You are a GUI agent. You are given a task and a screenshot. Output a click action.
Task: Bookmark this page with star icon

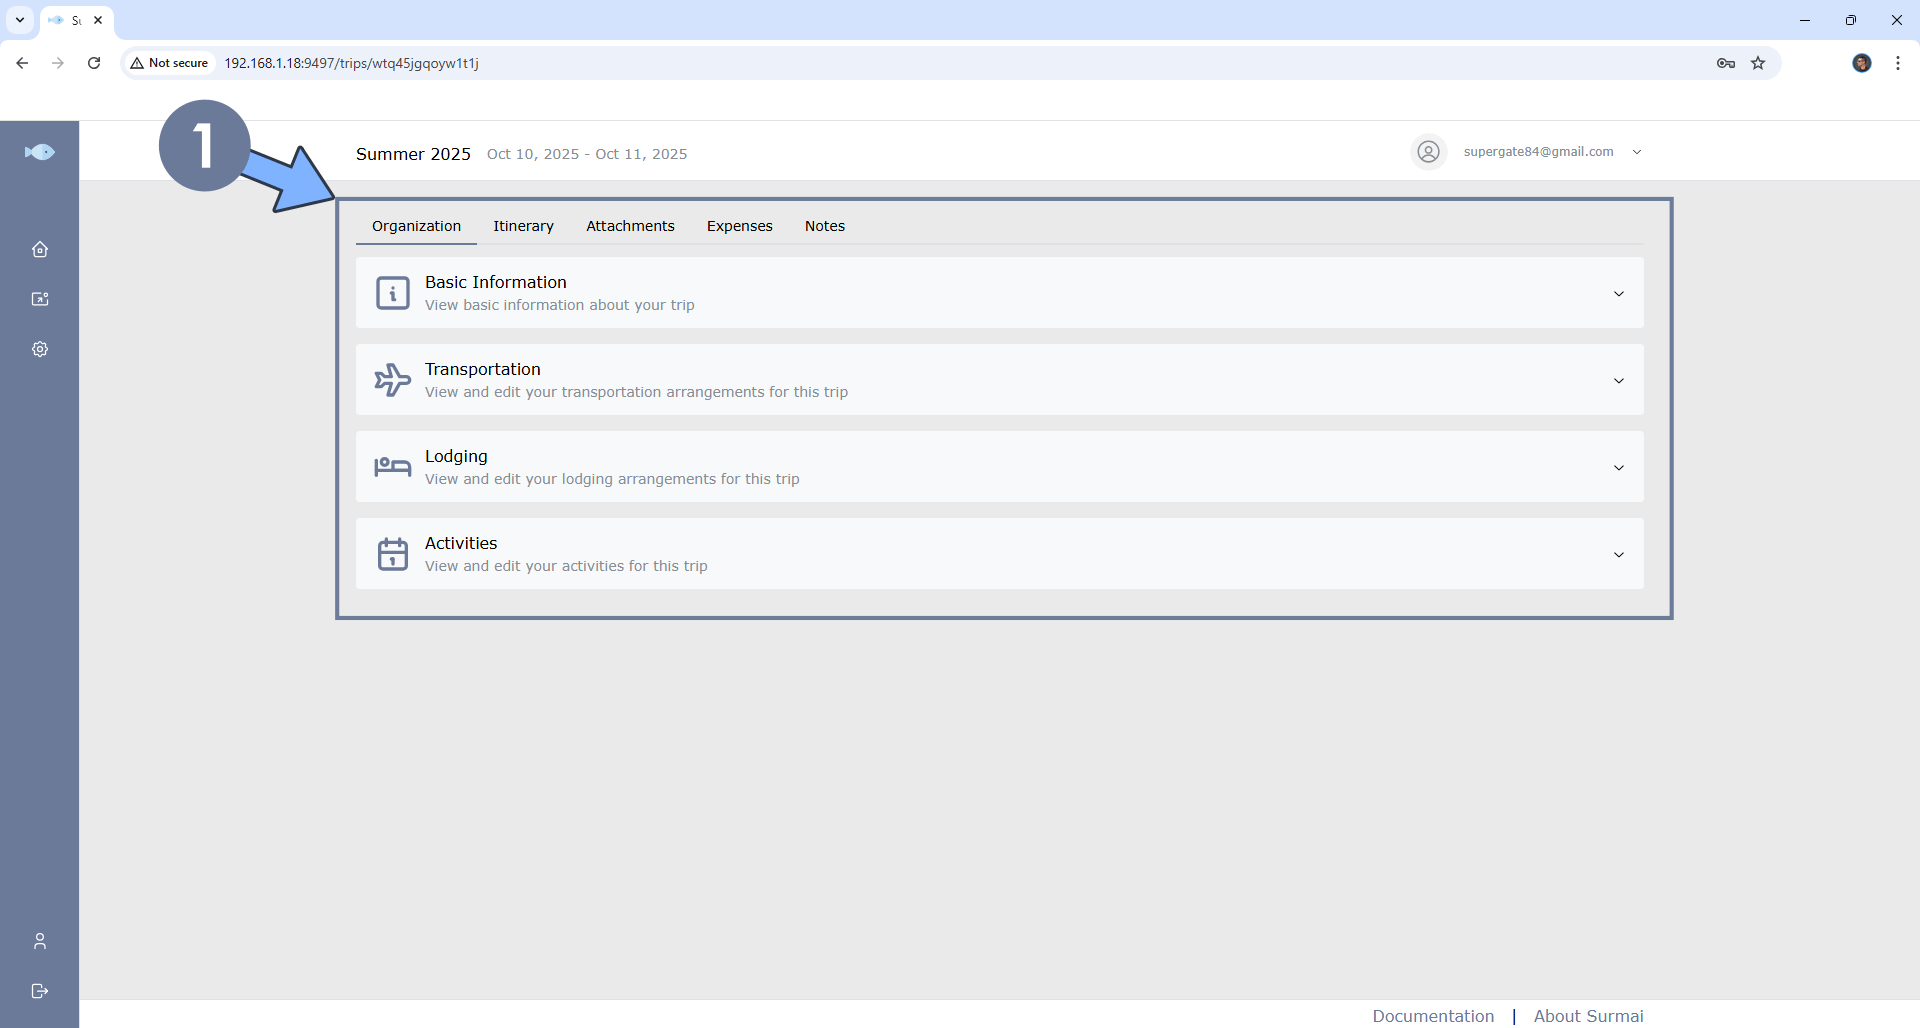(1758, 63)
